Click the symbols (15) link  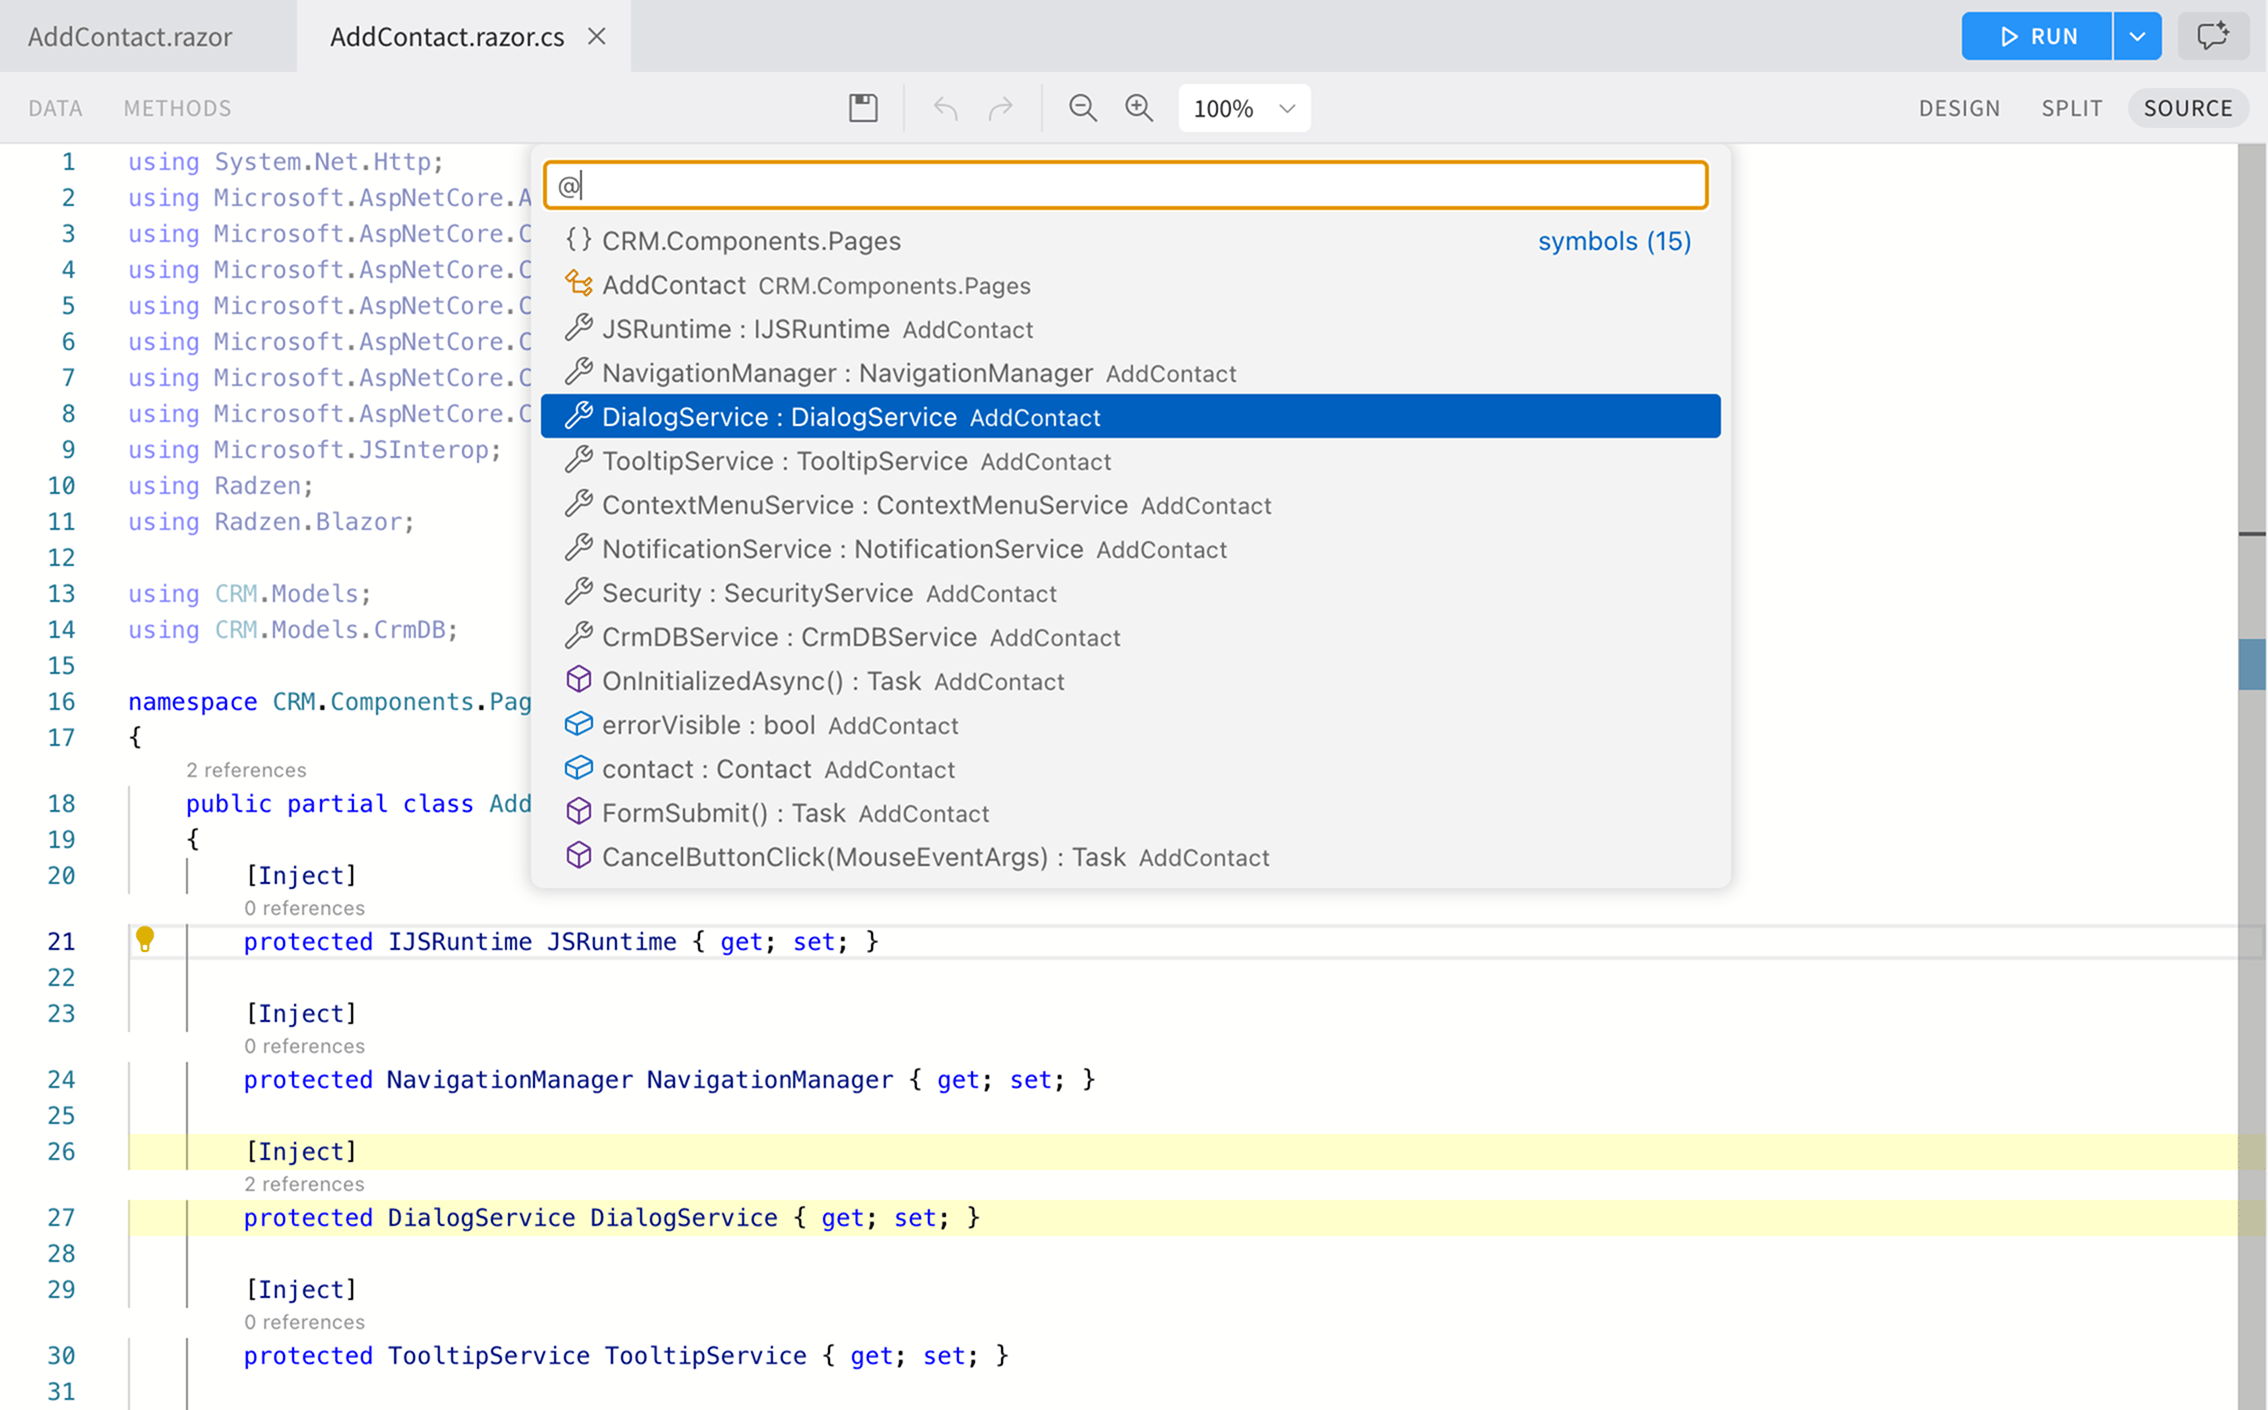point(1613,240)
